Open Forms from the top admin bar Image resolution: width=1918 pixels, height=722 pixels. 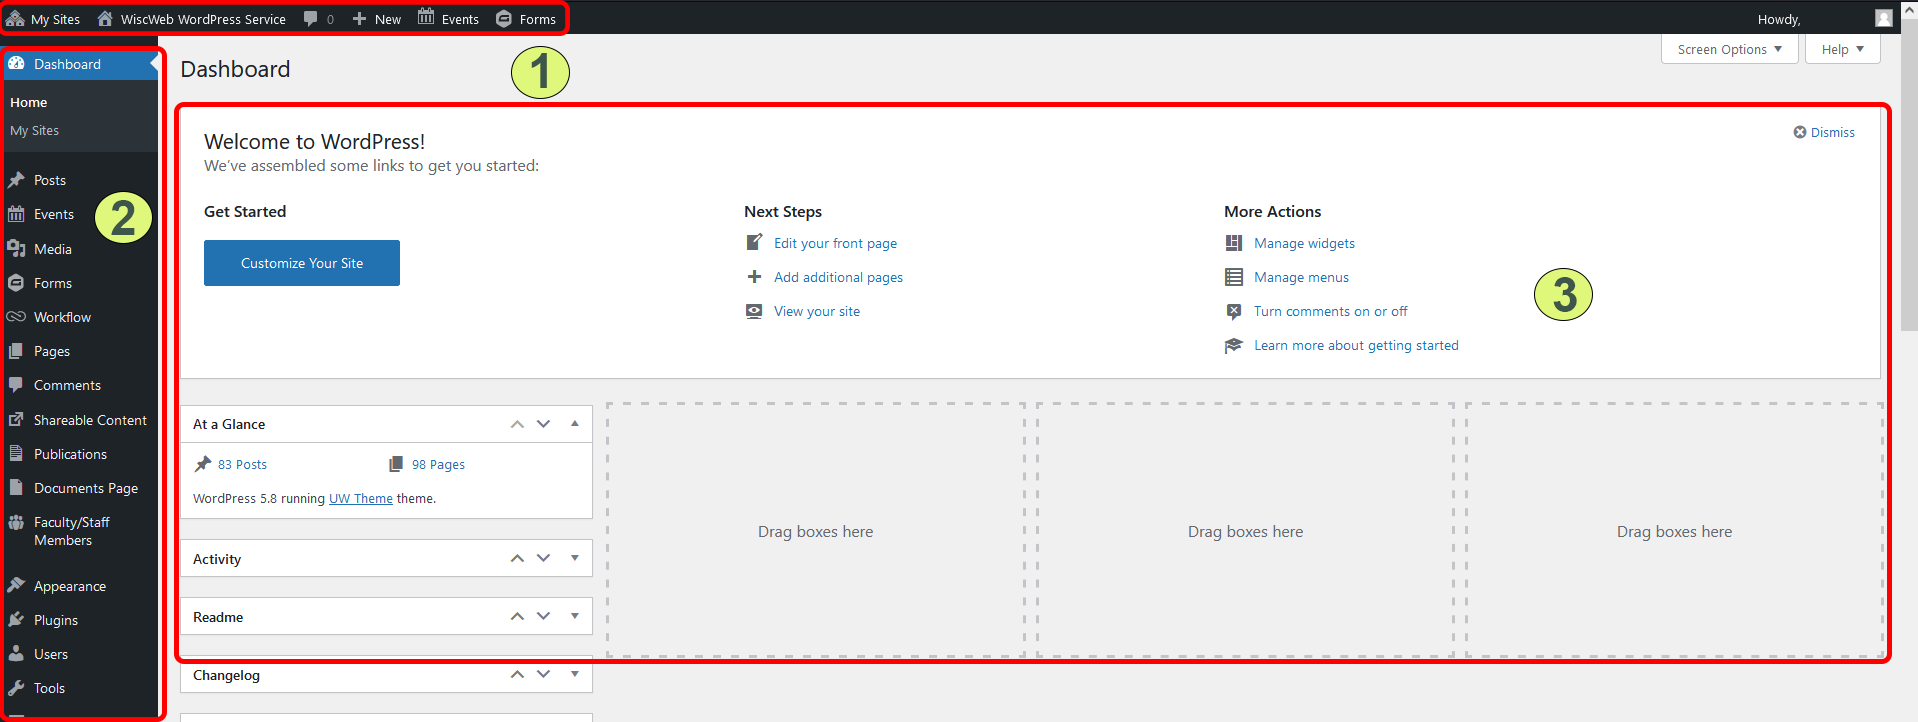[x=526, y=19]
